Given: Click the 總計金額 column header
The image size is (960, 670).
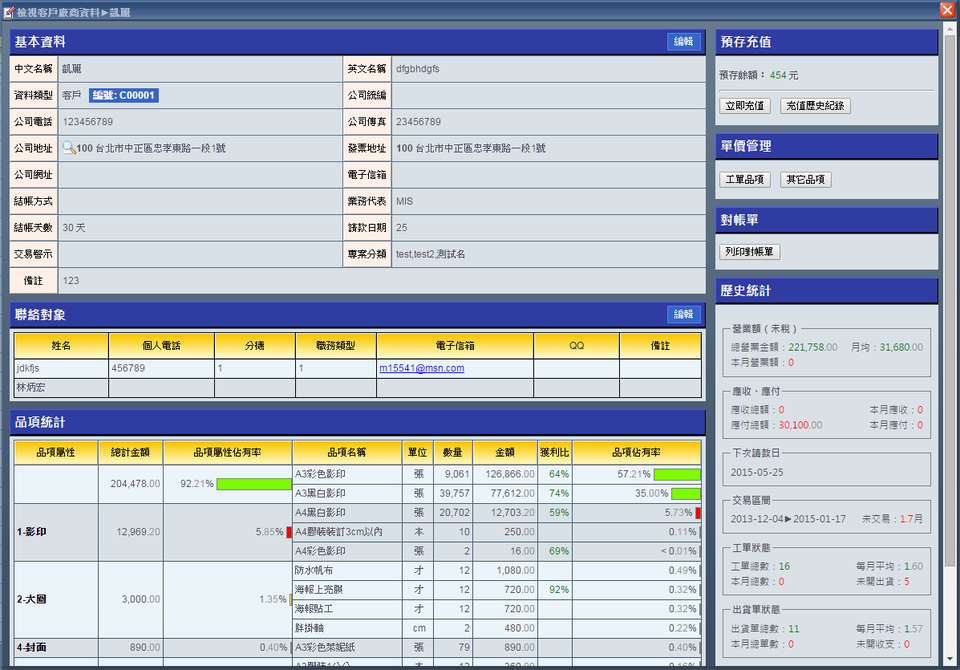Looking at the screenshot, I should pos(131,452).
